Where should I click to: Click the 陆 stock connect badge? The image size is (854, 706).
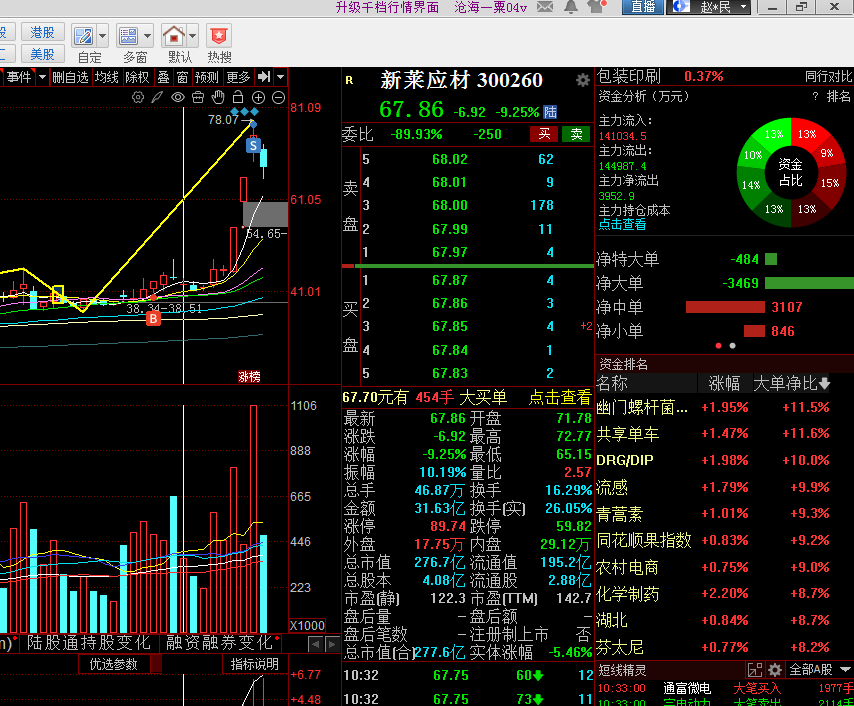point(550,112)
